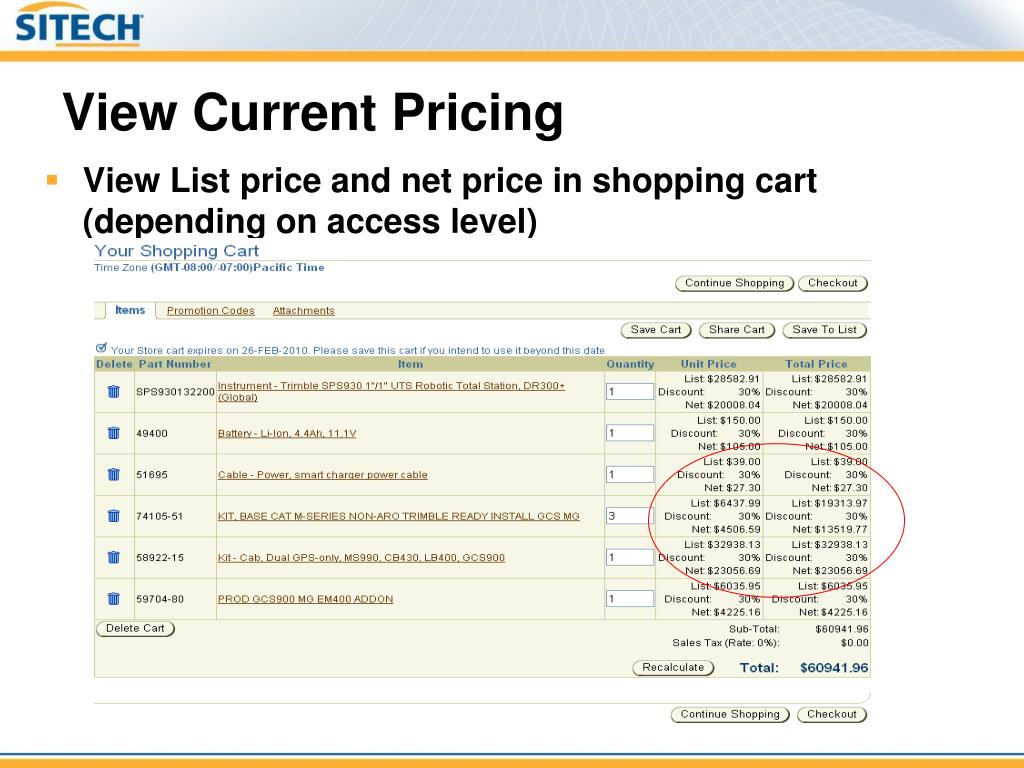Open the Cable Power smart charger link
The width and height of the screenshot is (1024, 768).
click(323, 475)
